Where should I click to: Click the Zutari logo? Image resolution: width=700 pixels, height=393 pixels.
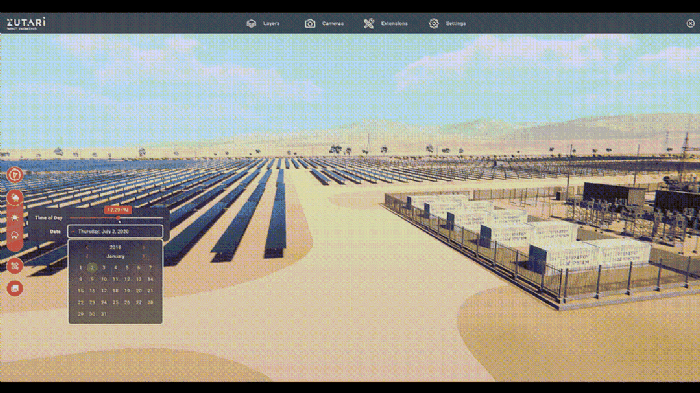(x=26, y=23)
